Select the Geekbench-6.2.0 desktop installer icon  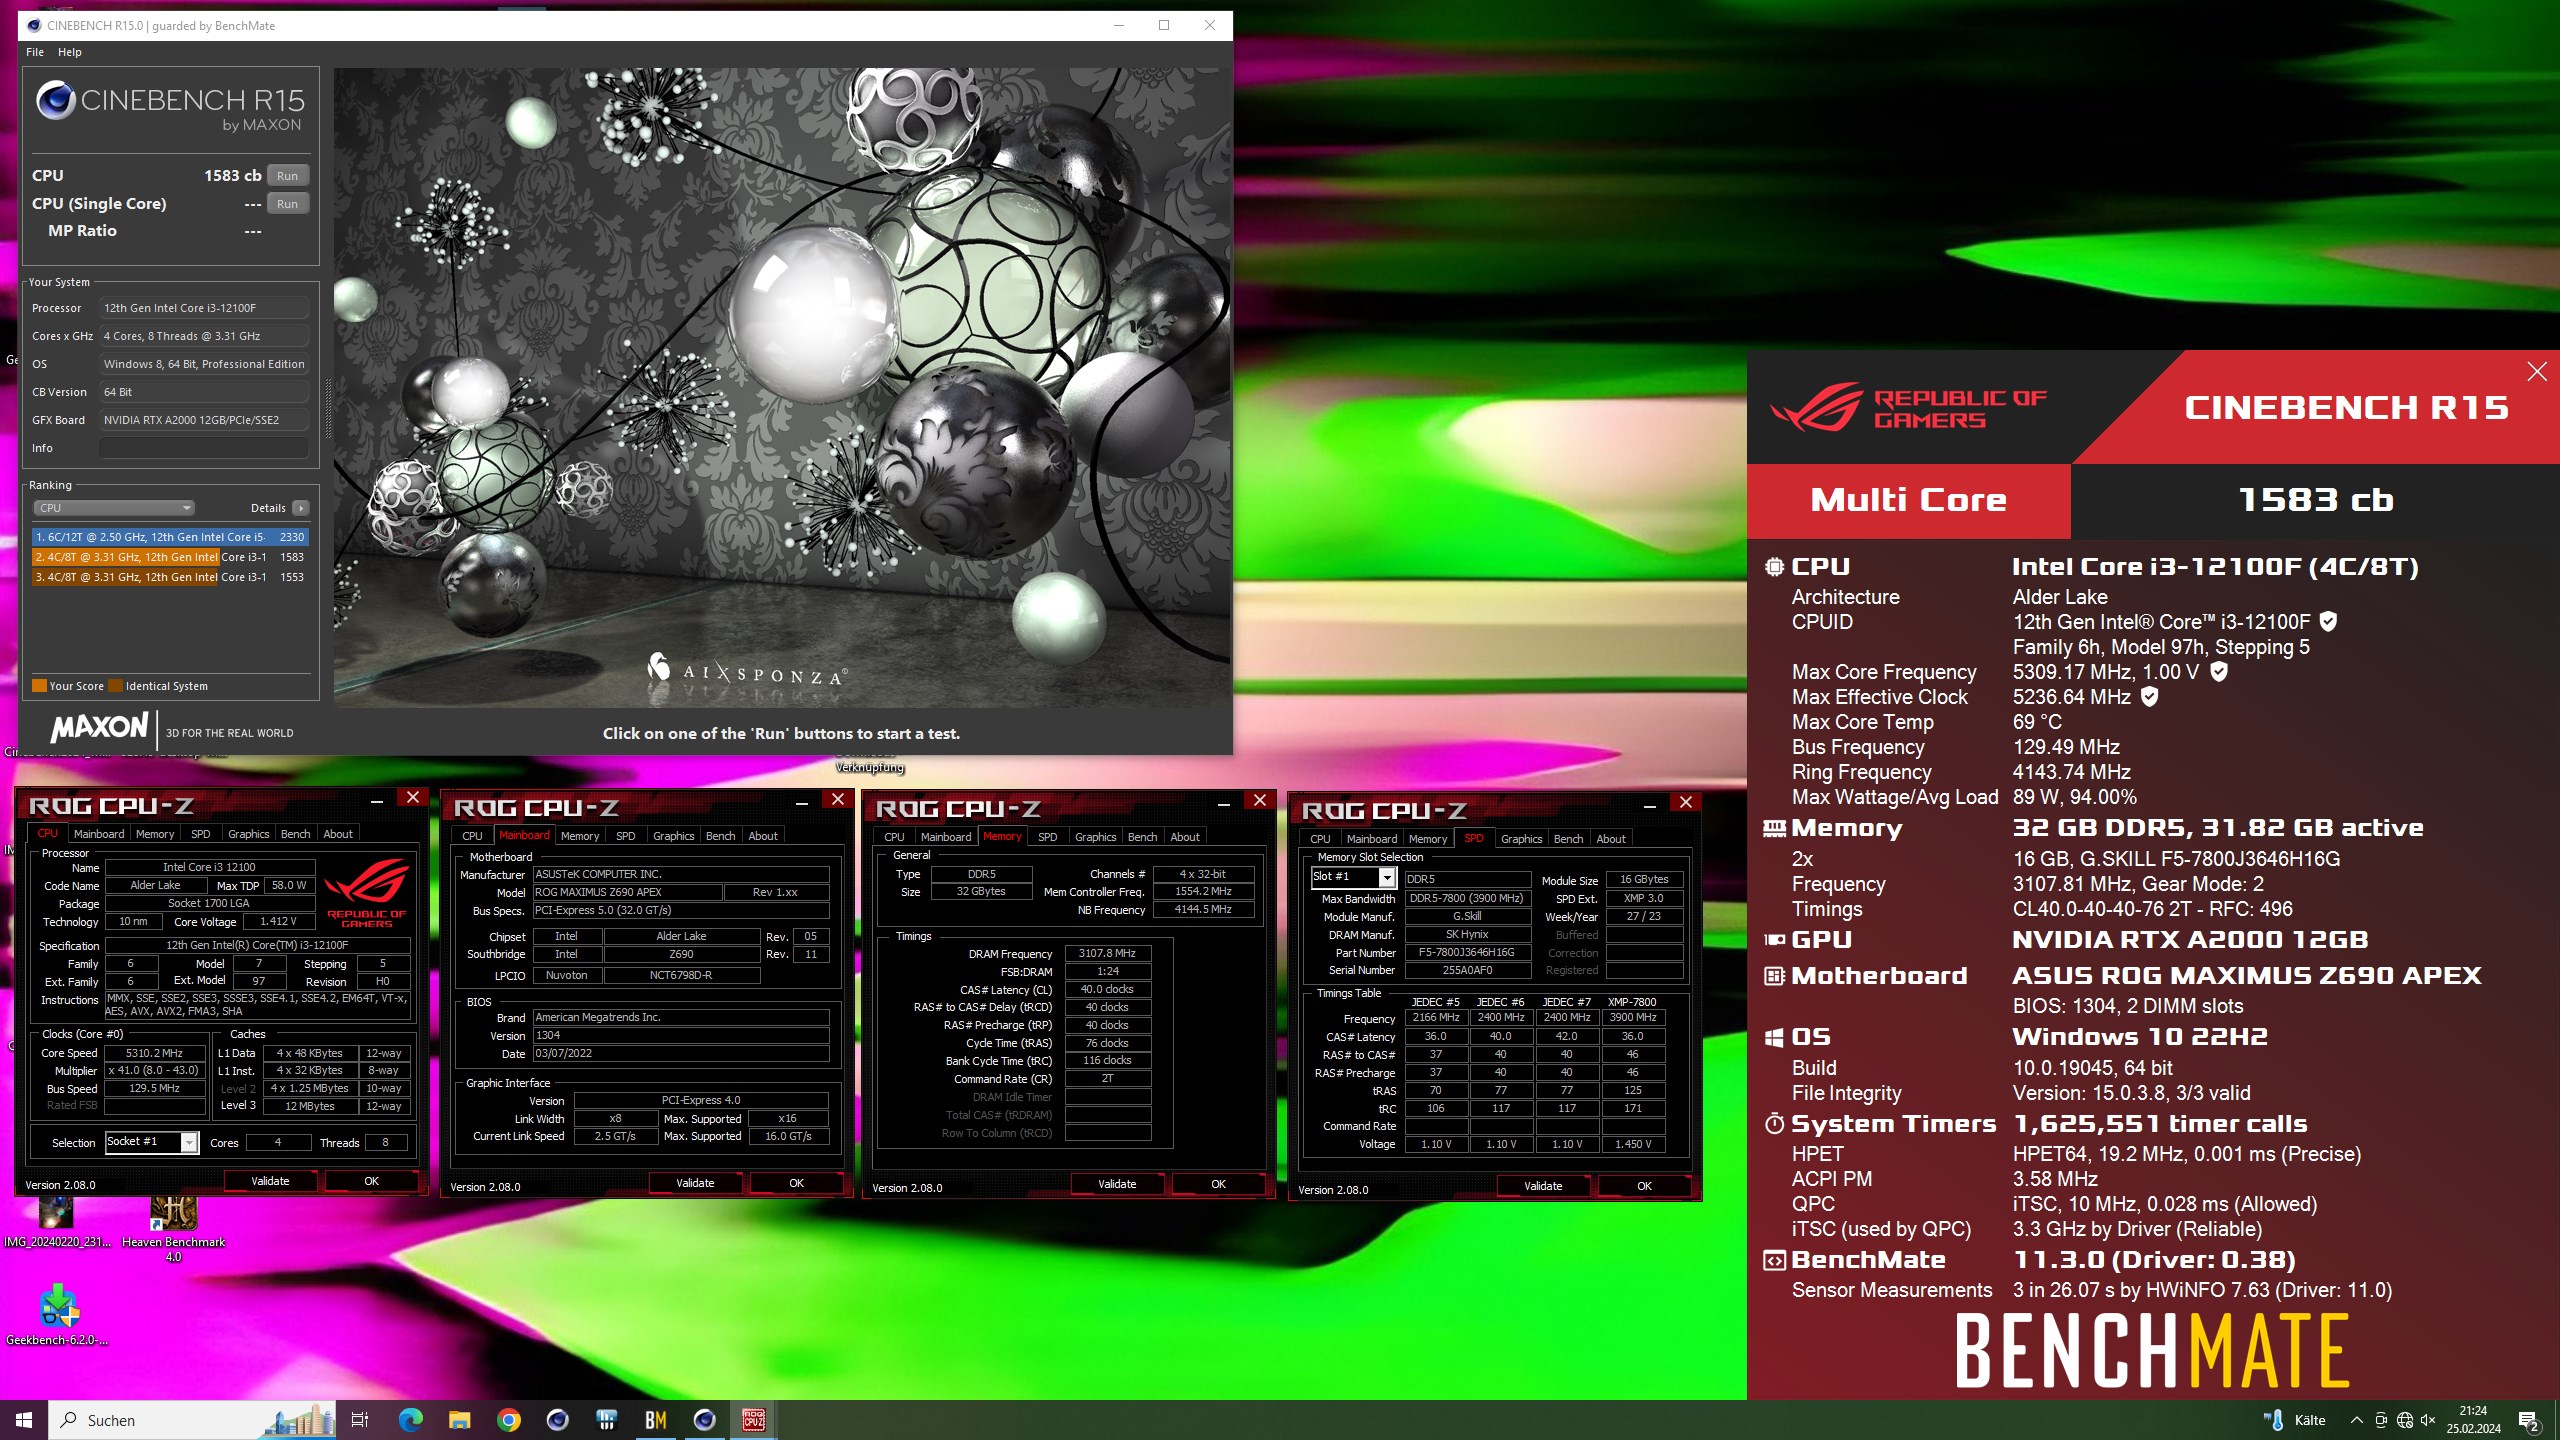tap(57, 1315)
